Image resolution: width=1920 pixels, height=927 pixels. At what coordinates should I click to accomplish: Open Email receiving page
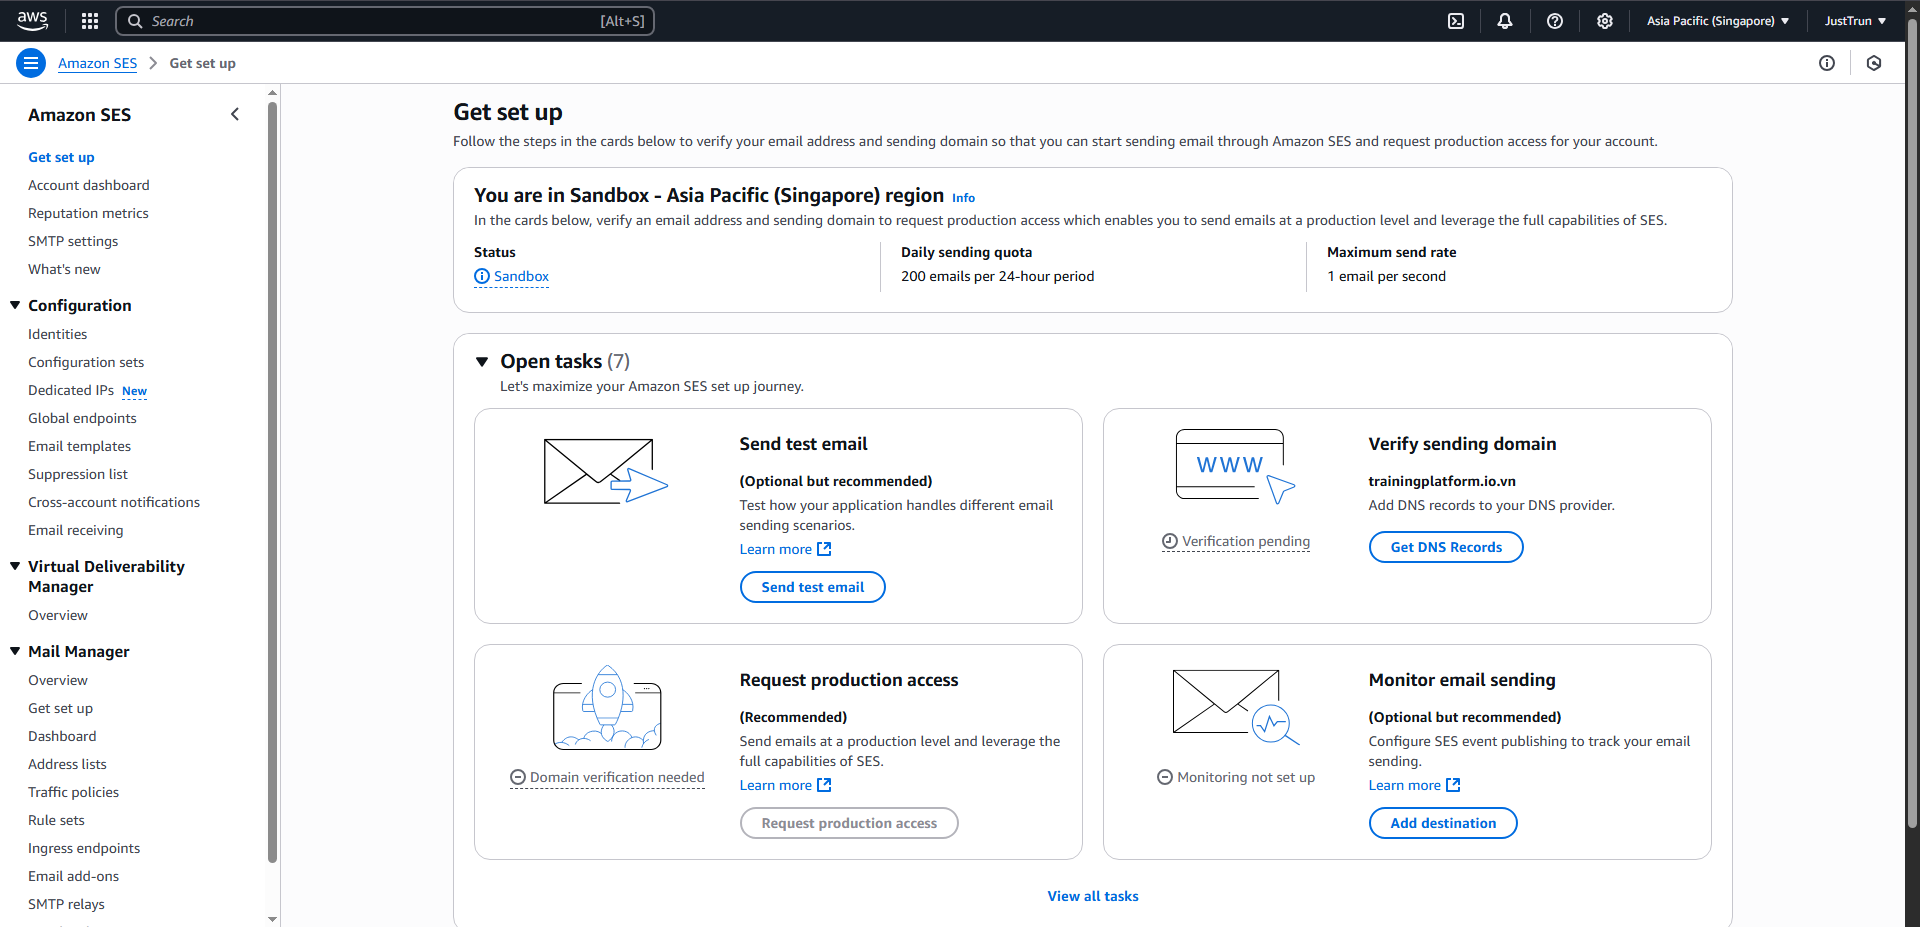(x=76, y=530)
